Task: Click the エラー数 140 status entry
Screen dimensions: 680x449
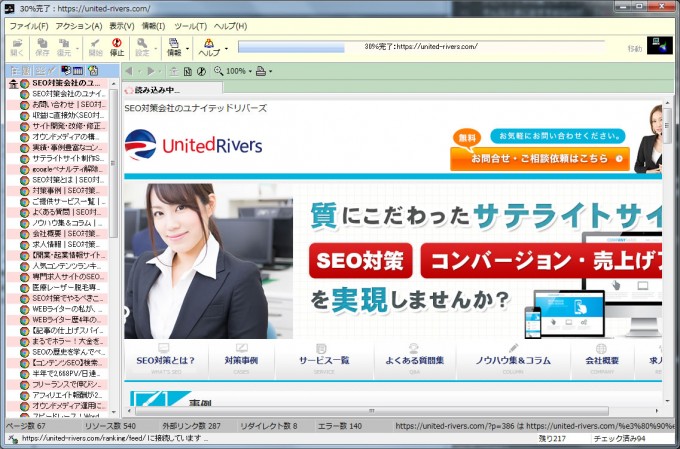Action: tap(340, 426)
